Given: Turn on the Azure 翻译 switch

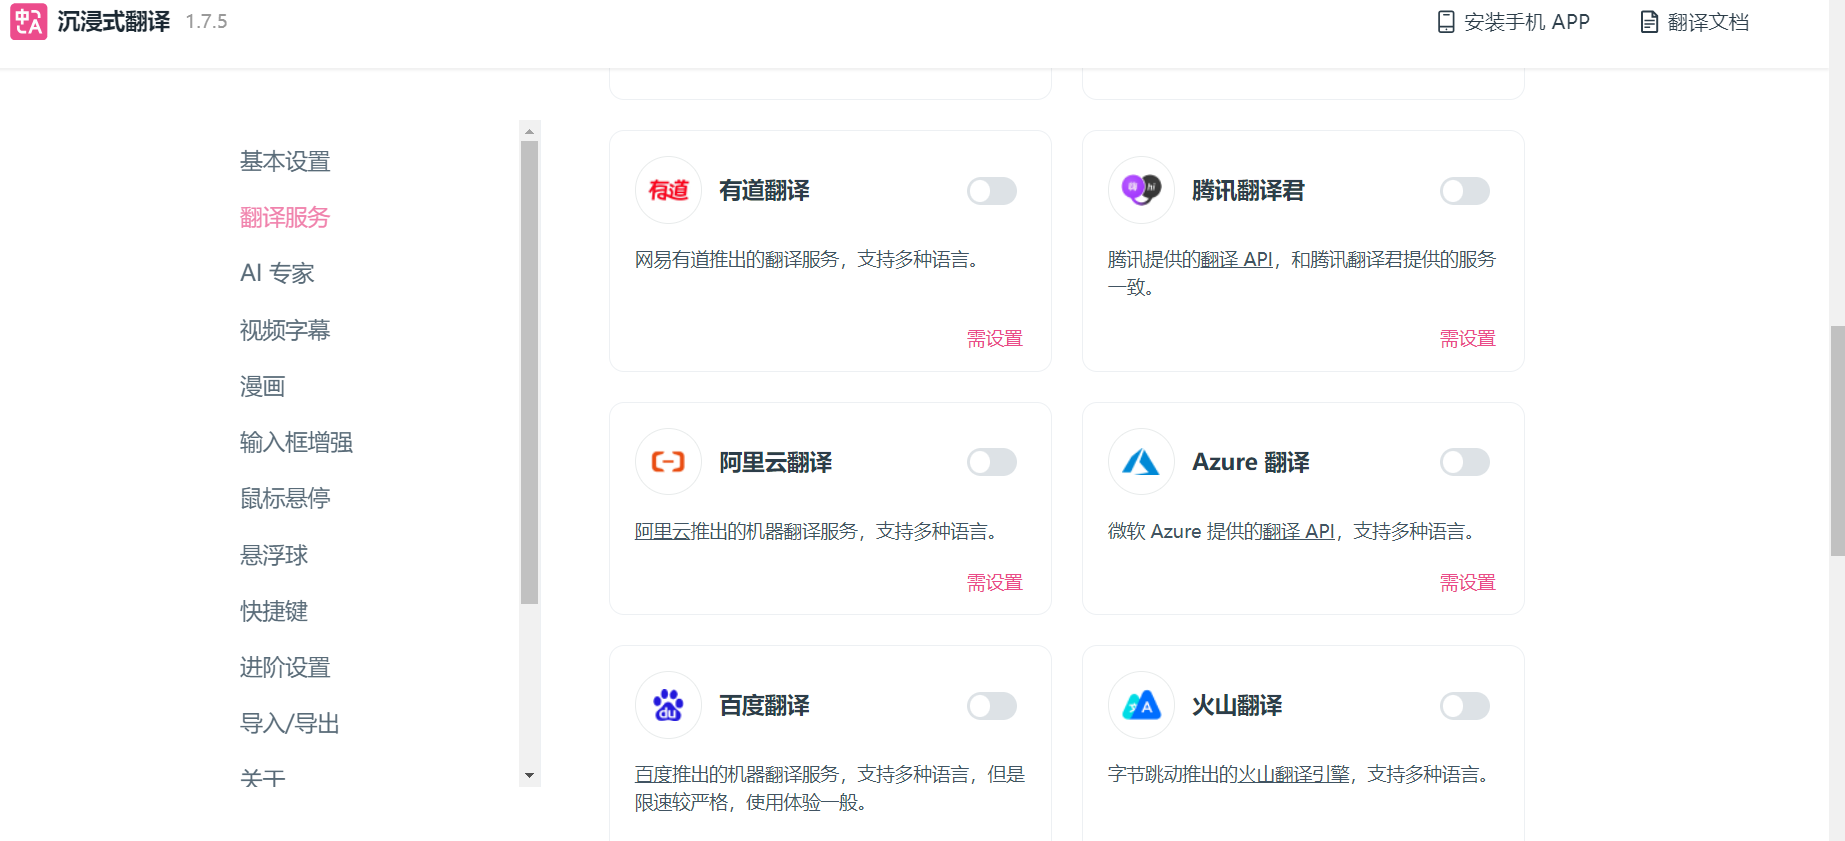Looking at the screenshot, I should pyautogui.click(x=1465, y=462).
